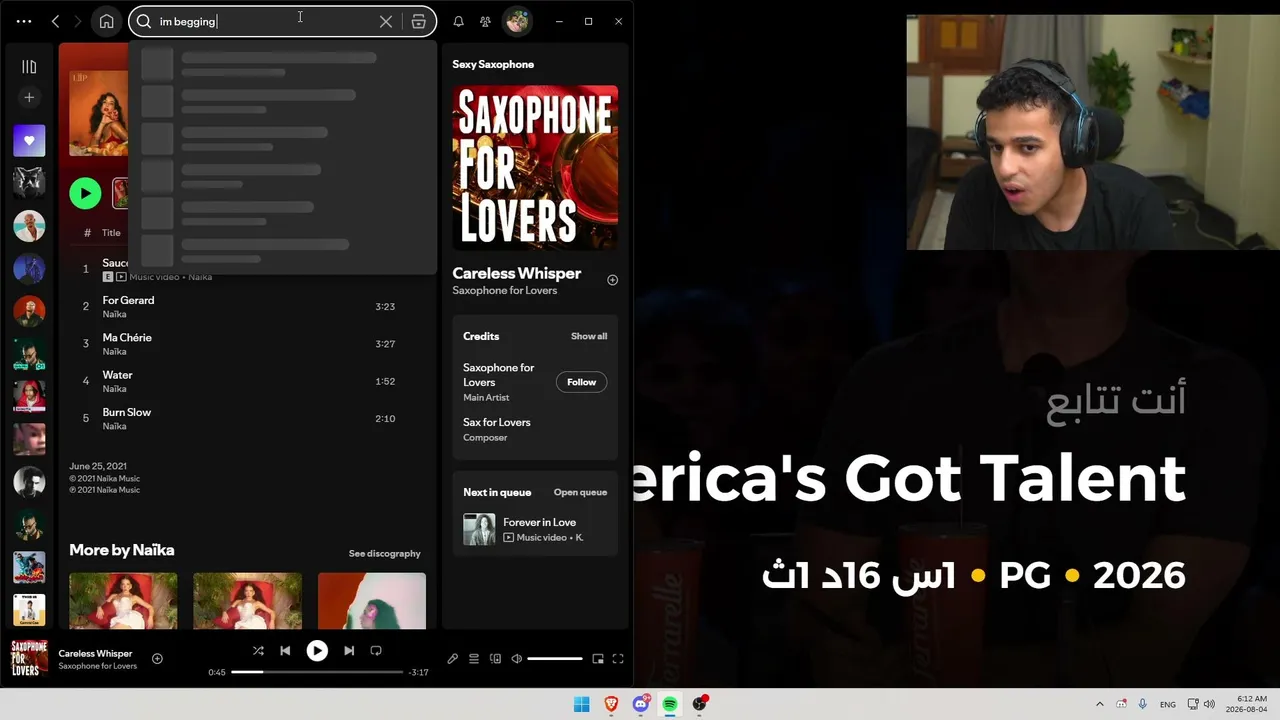Open the miniplayer
Viewport: 1280px width, 720px height.
(x=598, y=659)
